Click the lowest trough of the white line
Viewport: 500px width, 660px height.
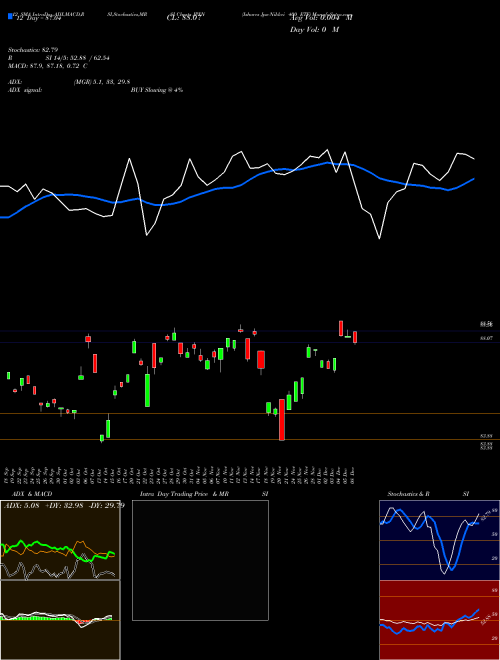point(380,238)
